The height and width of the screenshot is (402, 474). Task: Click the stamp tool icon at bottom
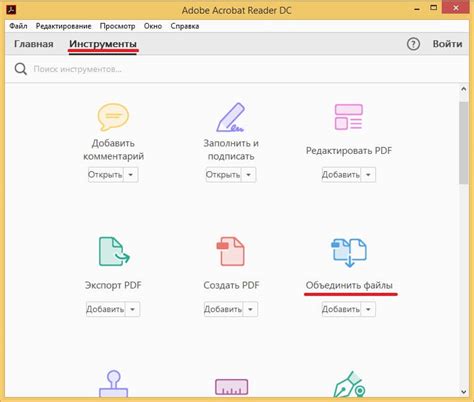click(113, 384)
